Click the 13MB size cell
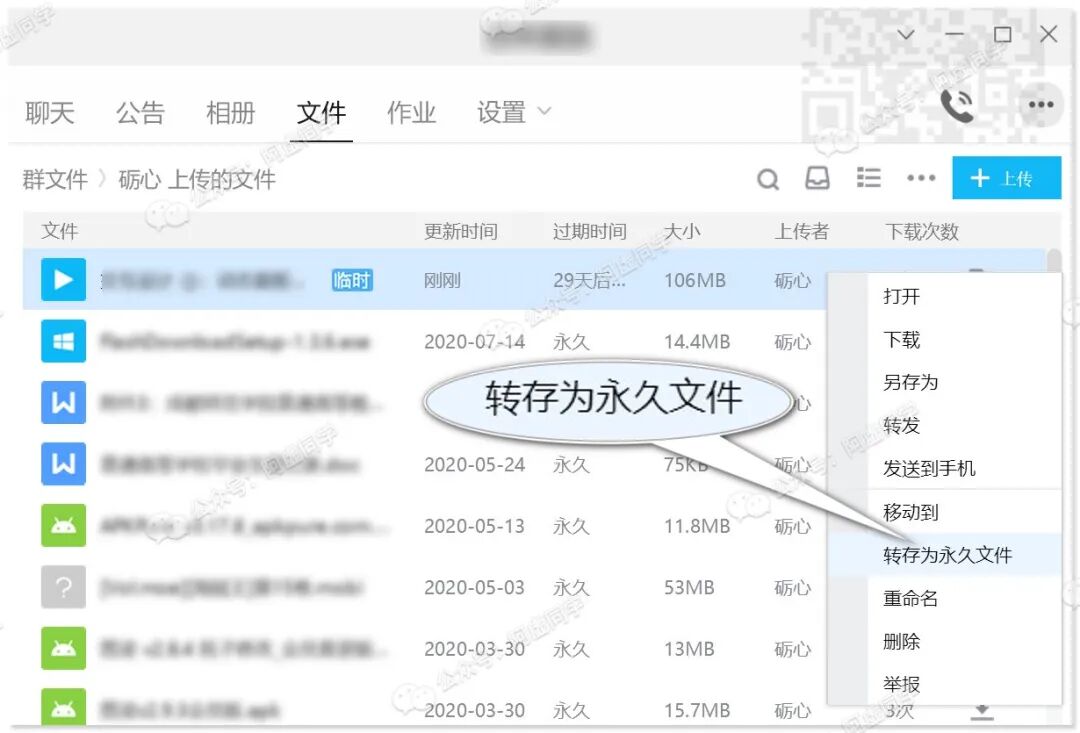 pyautogui.click(x=689, y=649)
